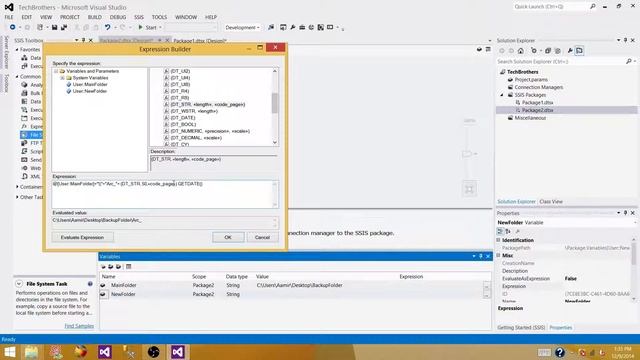The width and height of the screenshot is (640, 360).
Task: Open the SSIS menu
Action: (139, 17)
